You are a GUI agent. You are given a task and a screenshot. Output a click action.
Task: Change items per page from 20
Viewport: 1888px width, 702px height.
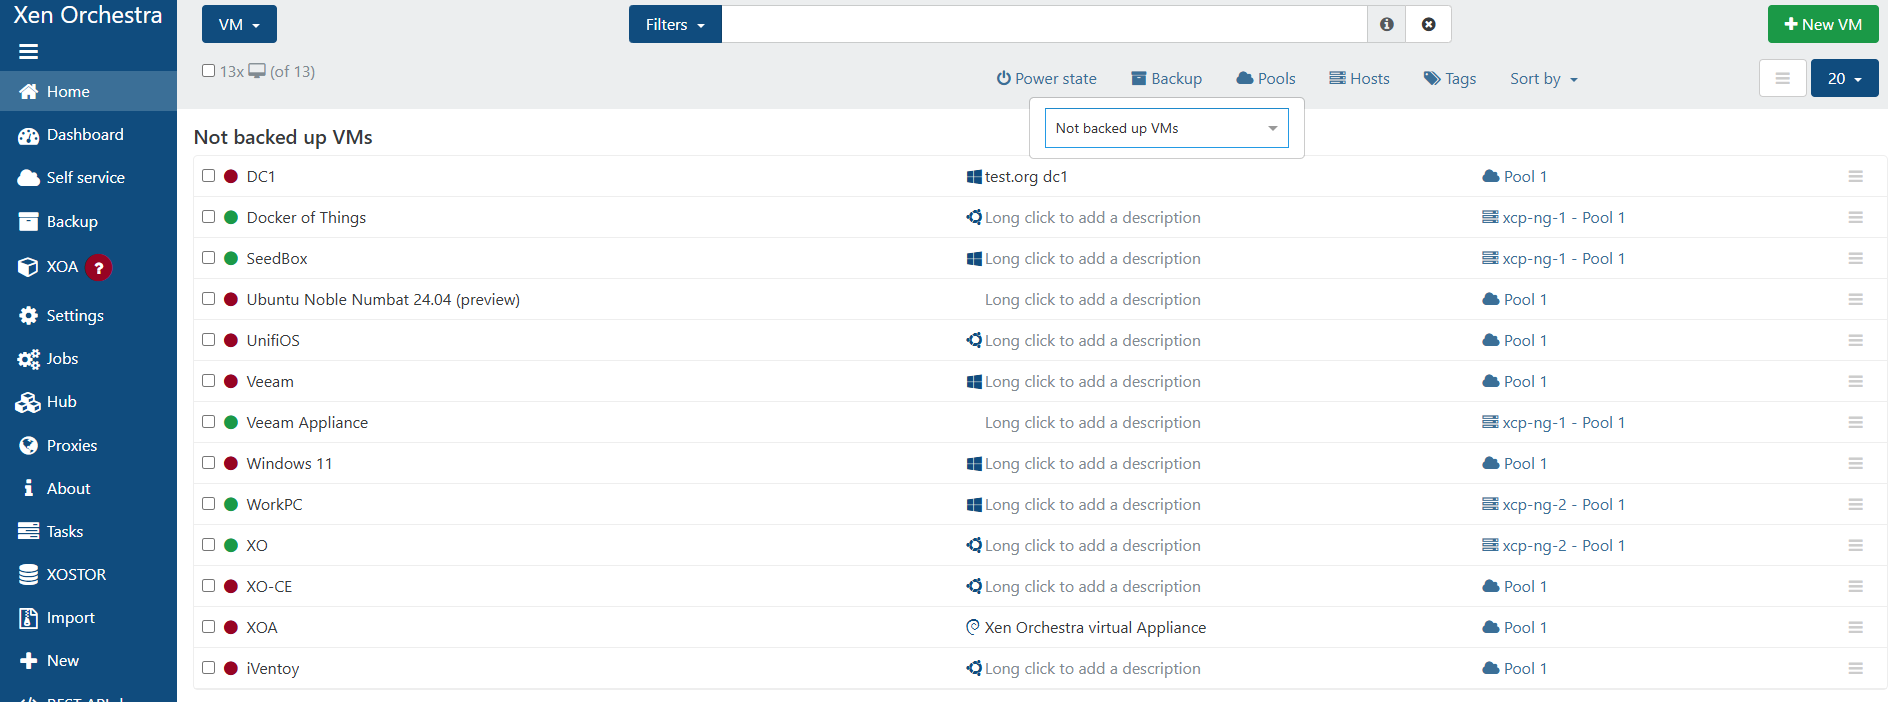(x=1844, y=78)
